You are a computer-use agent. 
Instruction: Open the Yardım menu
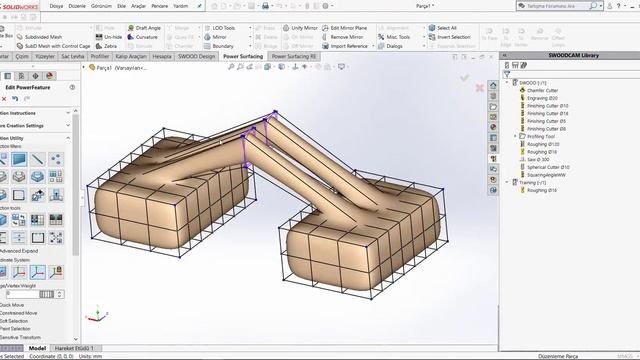[180, 6]
